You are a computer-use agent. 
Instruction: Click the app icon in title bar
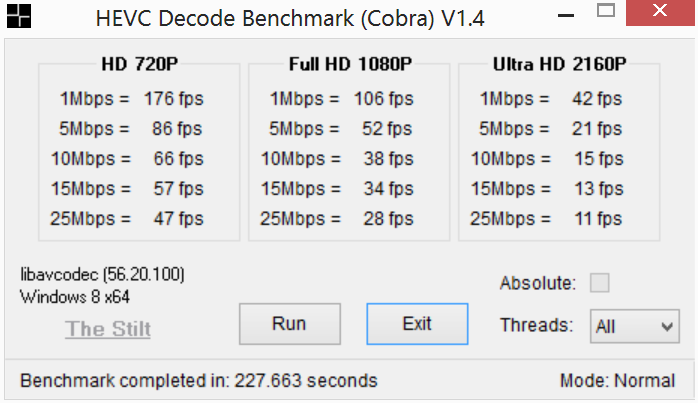[x=16, y=16]
